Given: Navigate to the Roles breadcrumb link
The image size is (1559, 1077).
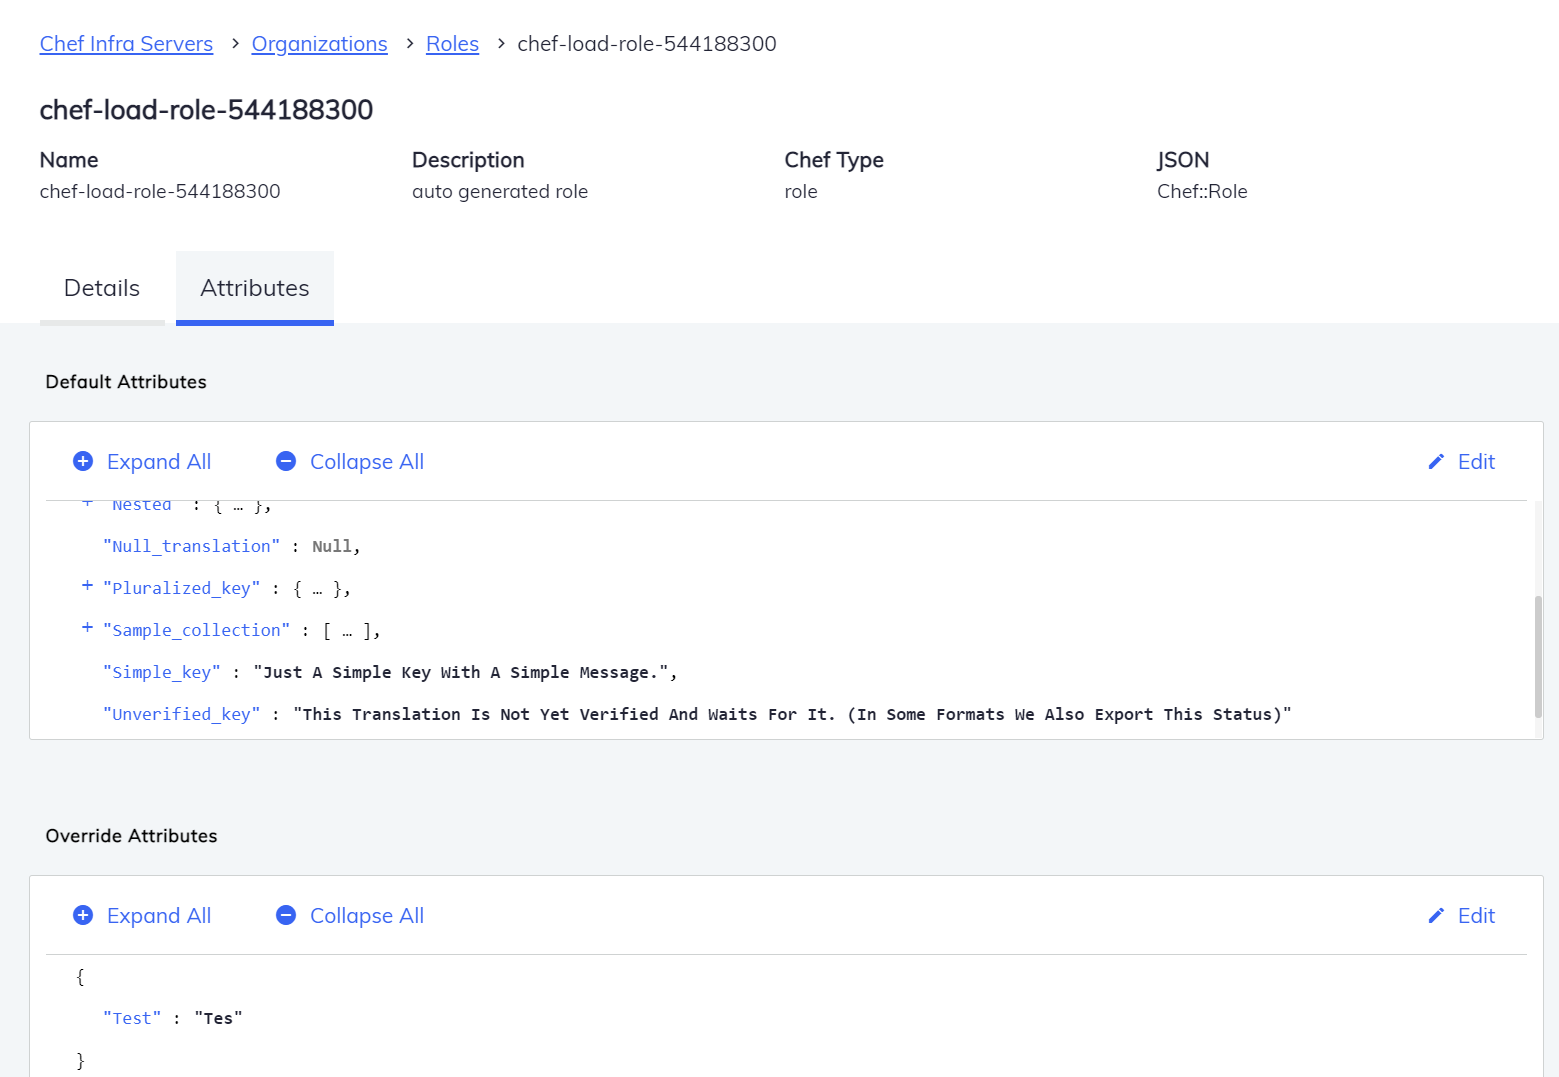Looking at the screenshot, I should pos(452,44).
